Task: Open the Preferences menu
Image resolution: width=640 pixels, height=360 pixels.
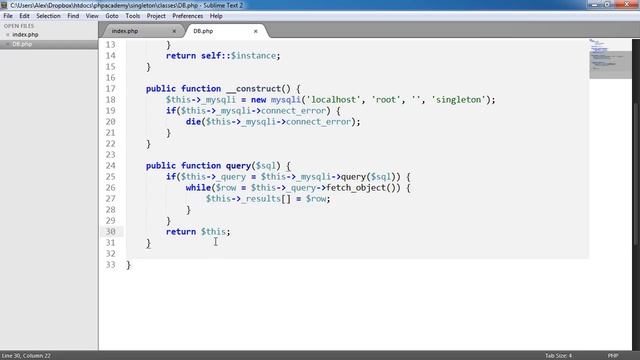Action: pyautogui.click(x=187, y=16)
